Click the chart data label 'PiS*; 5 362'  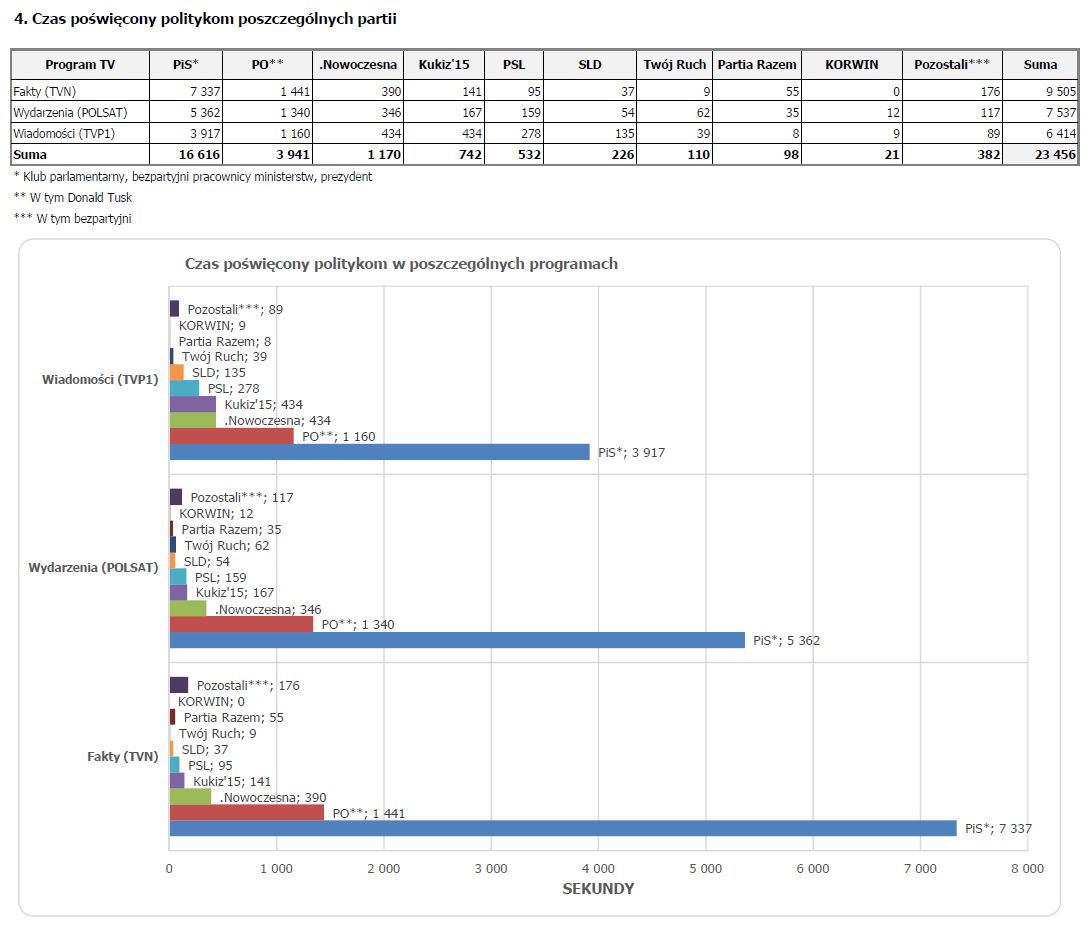point(786,640)
